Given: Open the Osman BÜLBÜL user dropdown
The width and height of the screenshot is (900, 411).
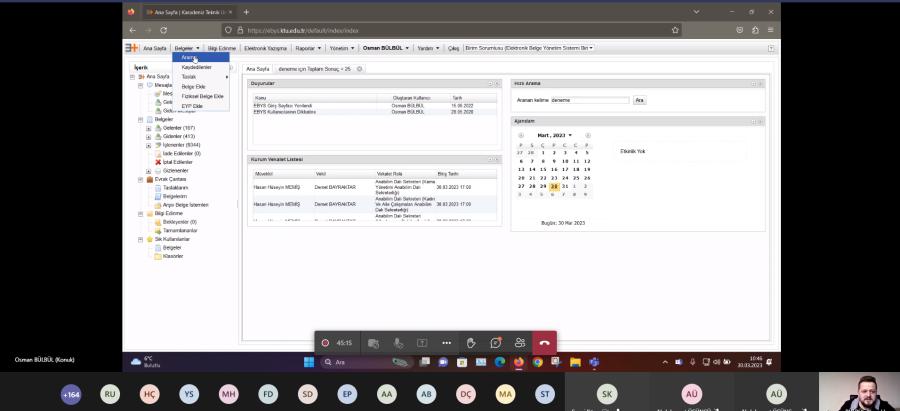Looking at the screenshot, I should [x=386, y=48].
